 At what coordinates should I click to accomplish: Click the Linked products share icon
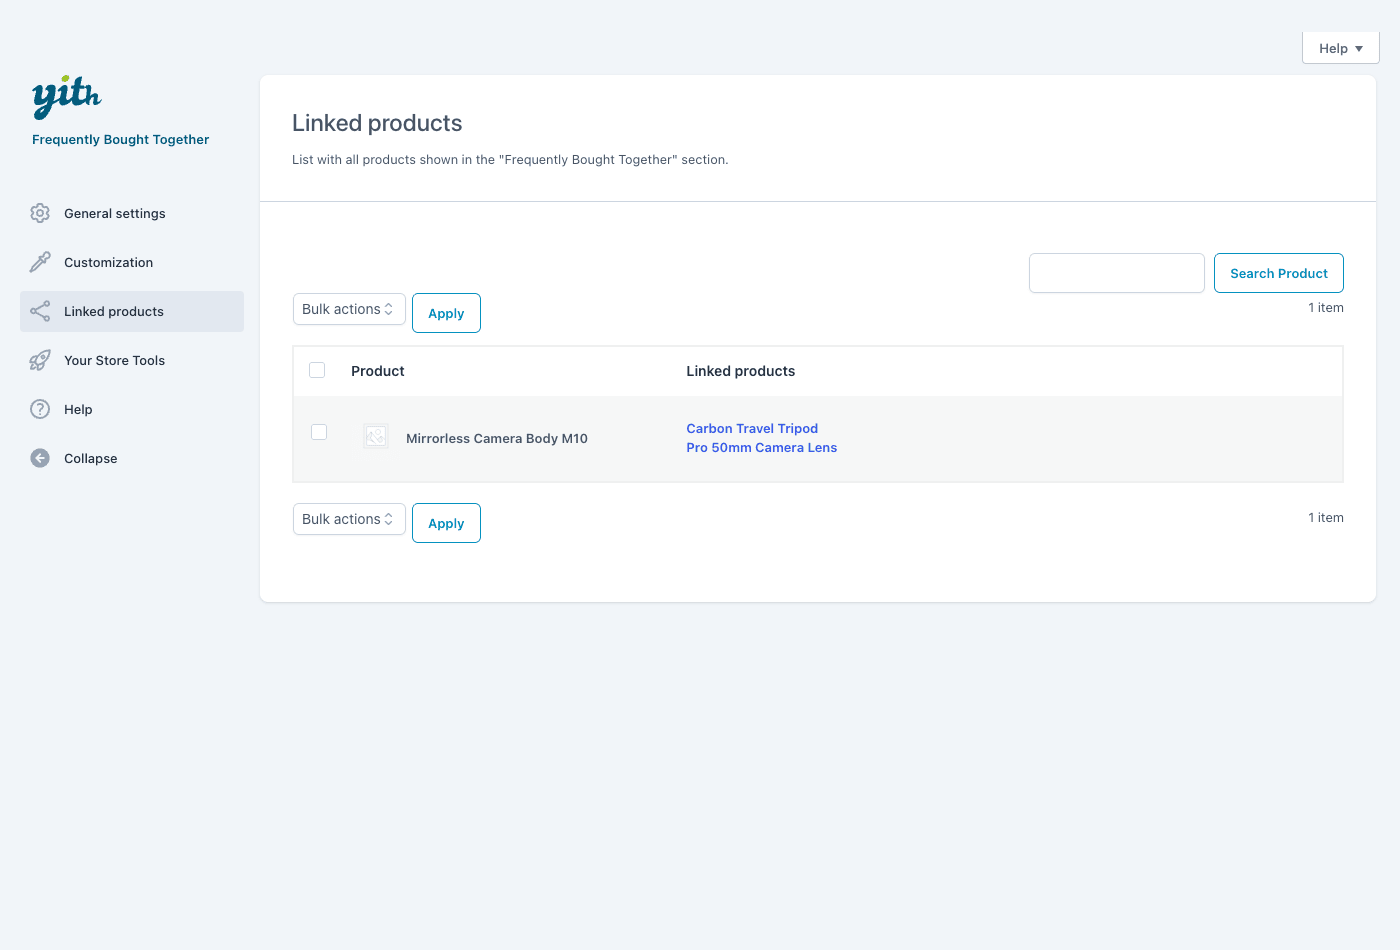tap(40, 311)
